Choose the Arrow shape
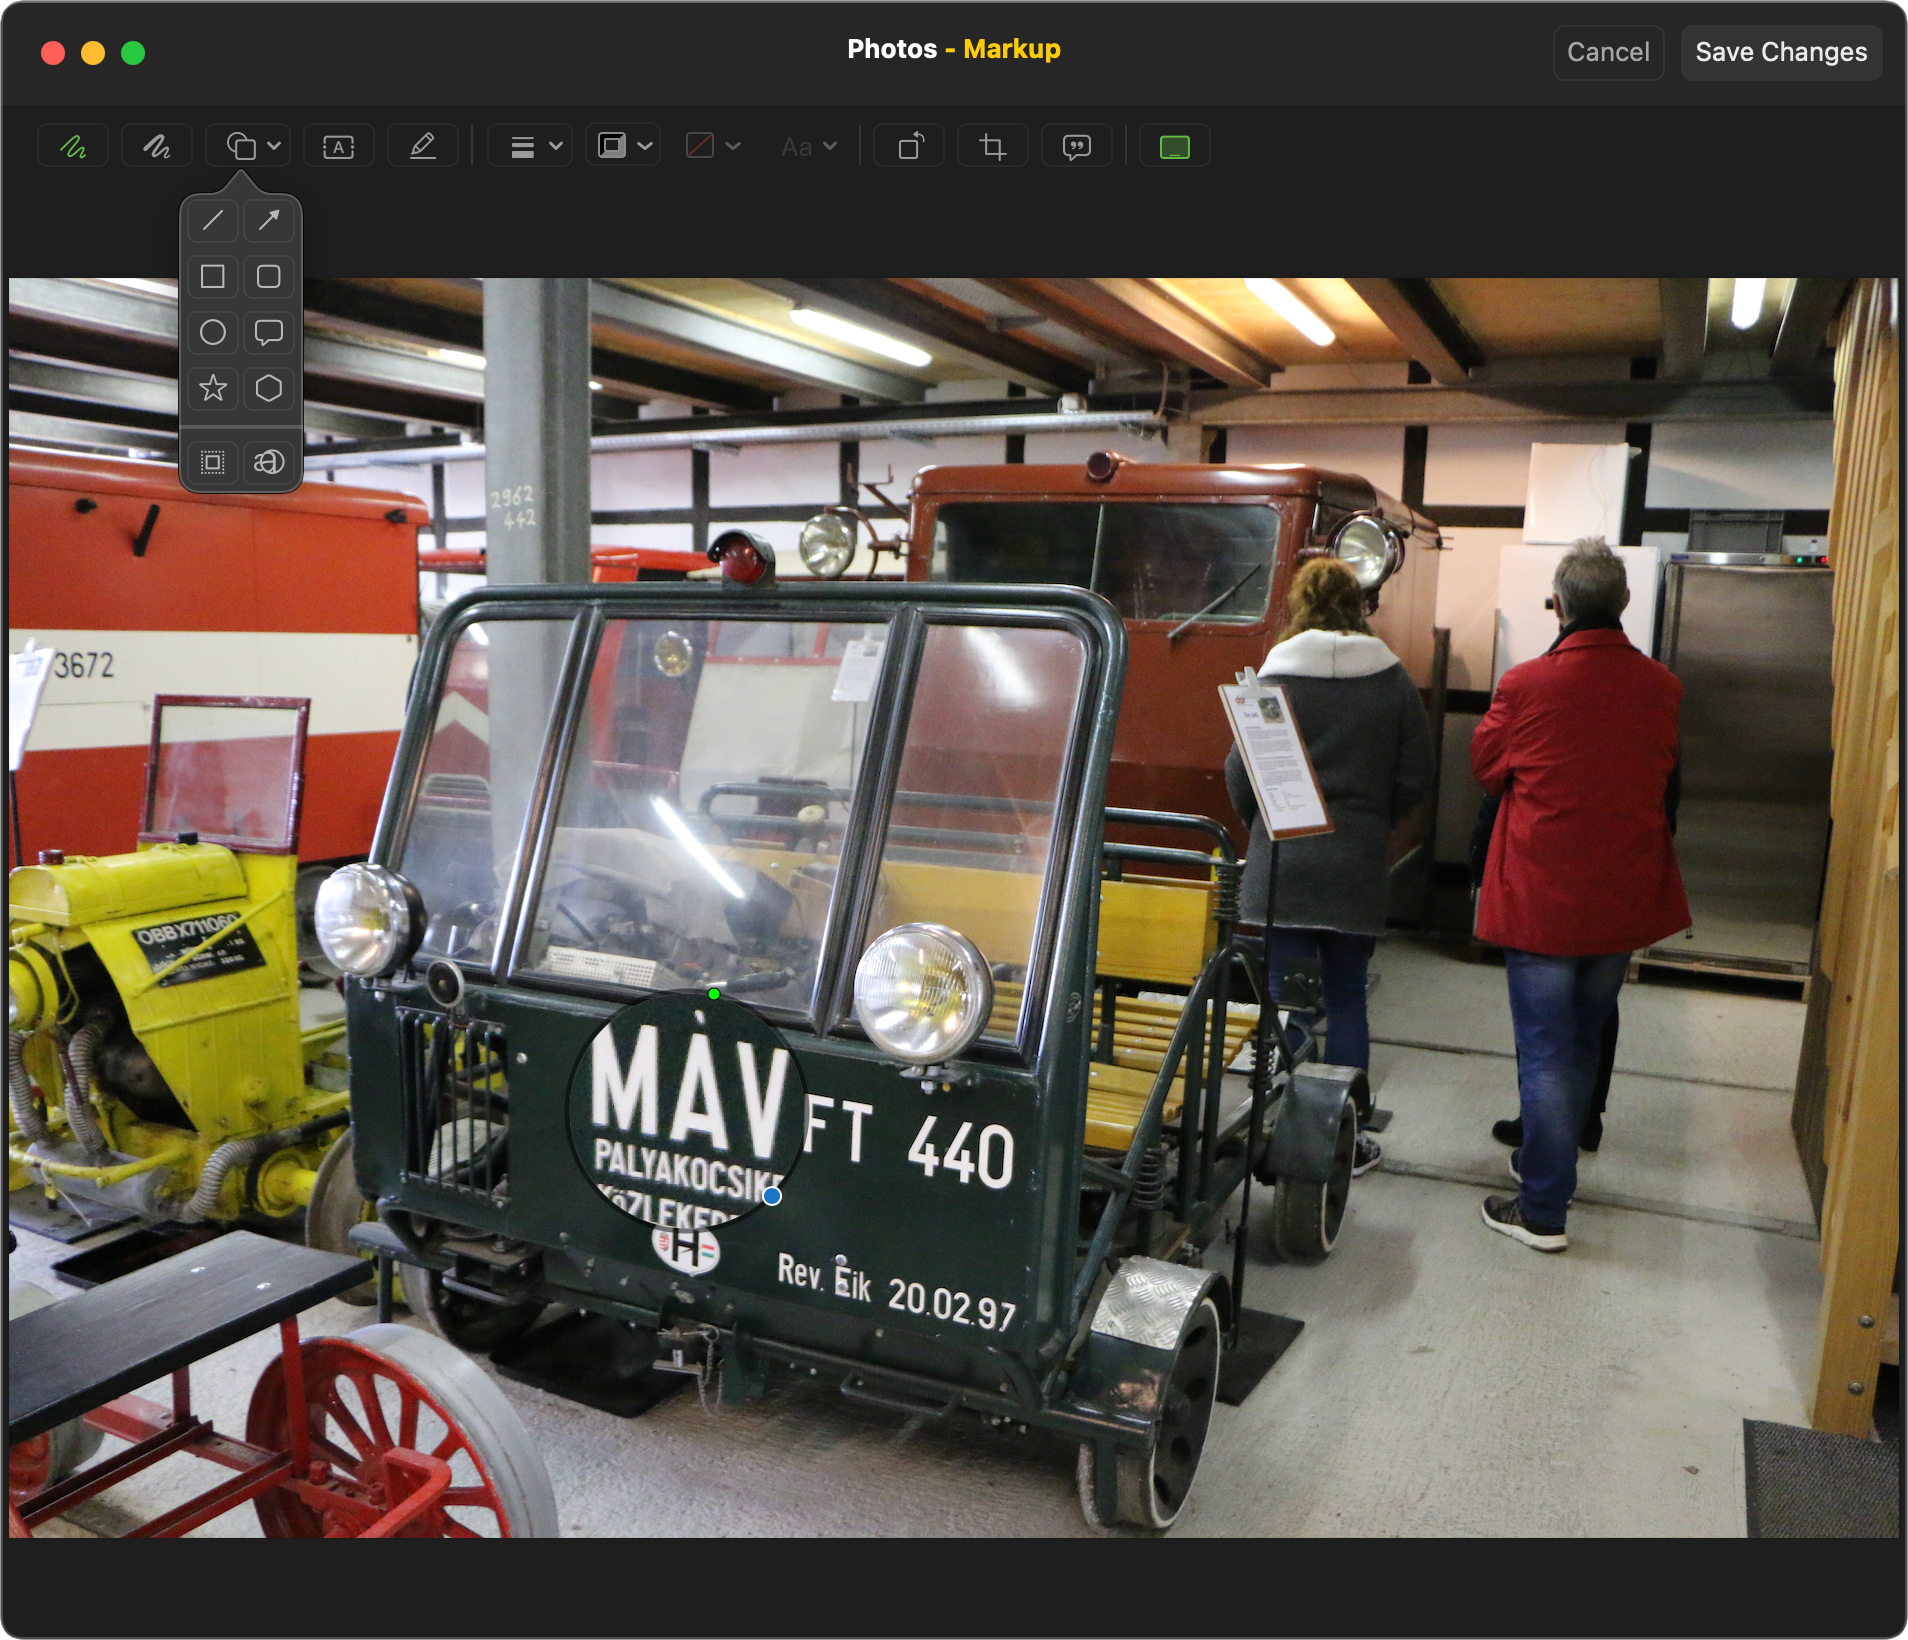Viewport: 1908px width, 1640px height. pos(269,220)
